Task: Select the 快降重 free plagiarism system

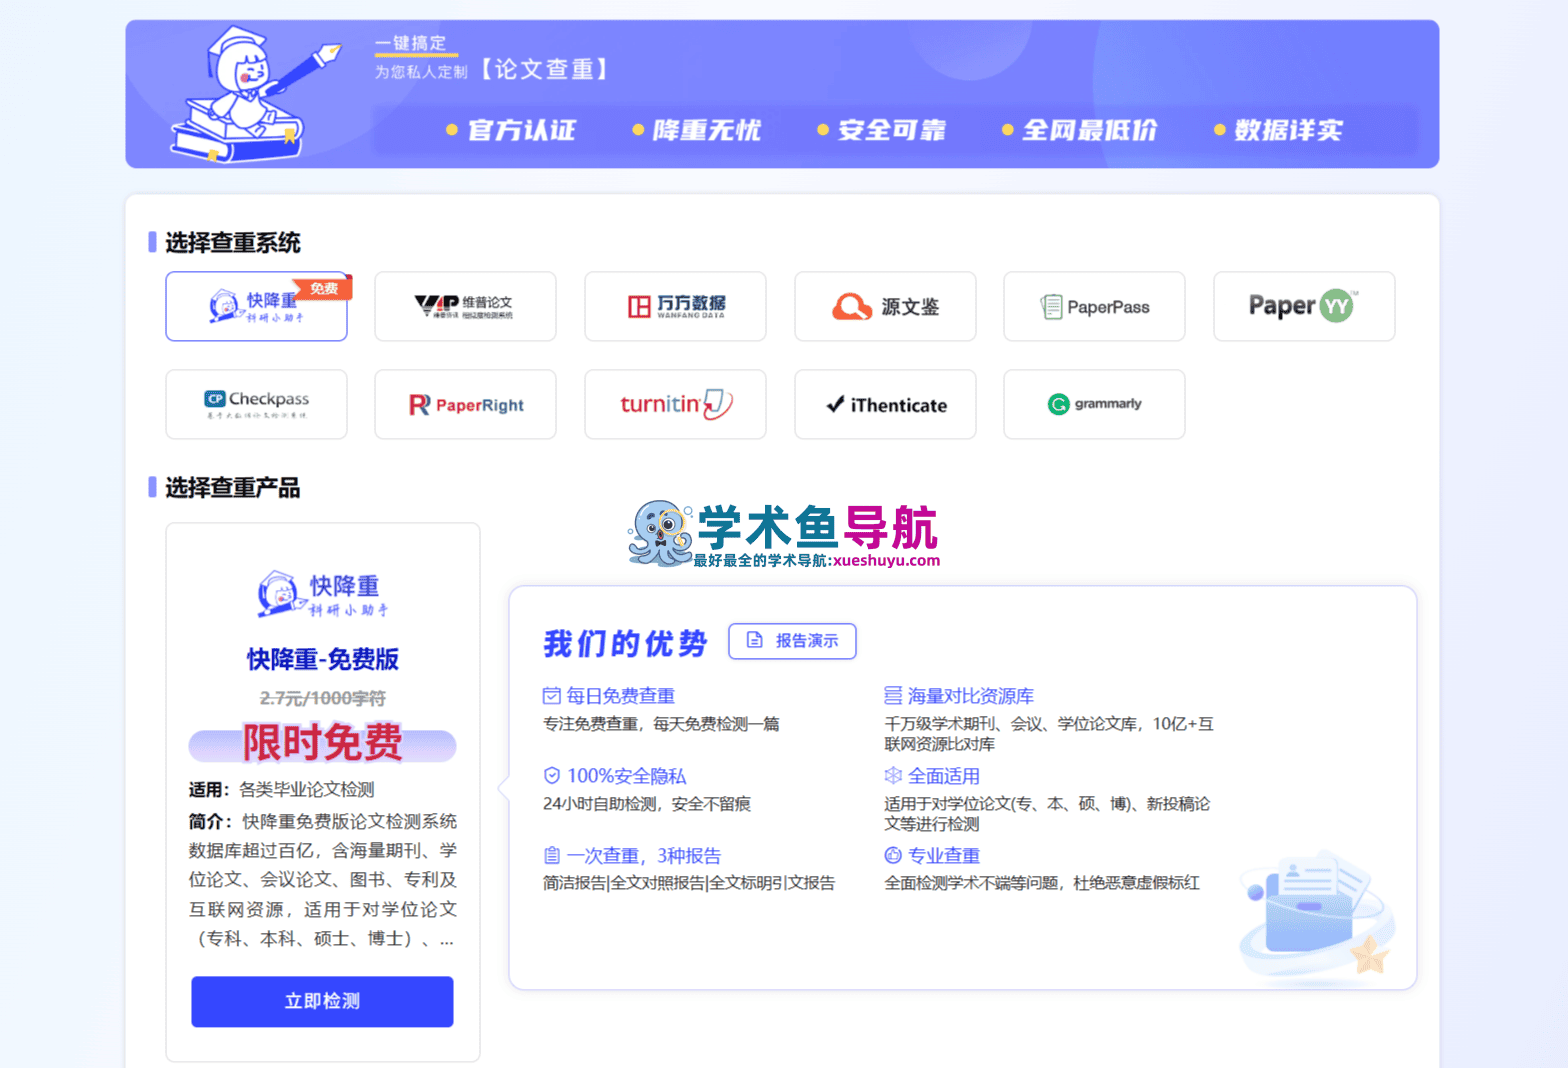Action: coord(256,306)
